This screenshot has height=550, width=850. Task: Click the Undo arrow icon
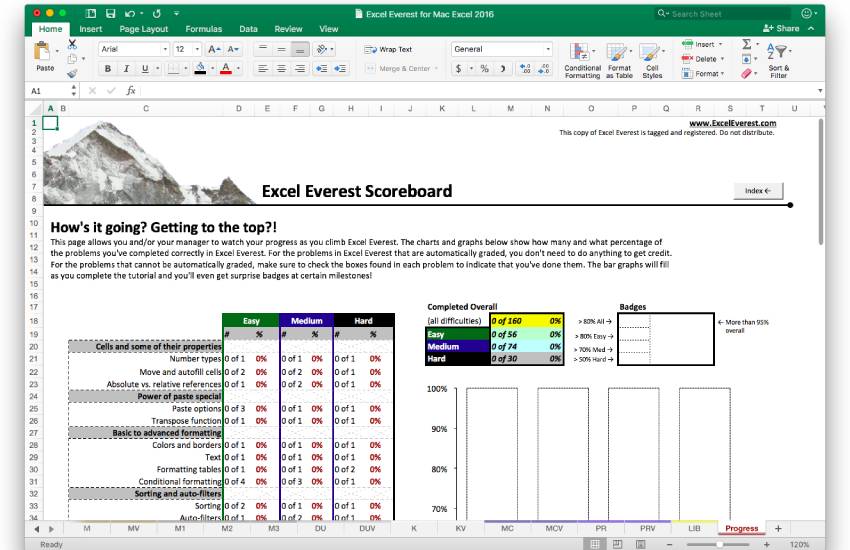[130, 14]
